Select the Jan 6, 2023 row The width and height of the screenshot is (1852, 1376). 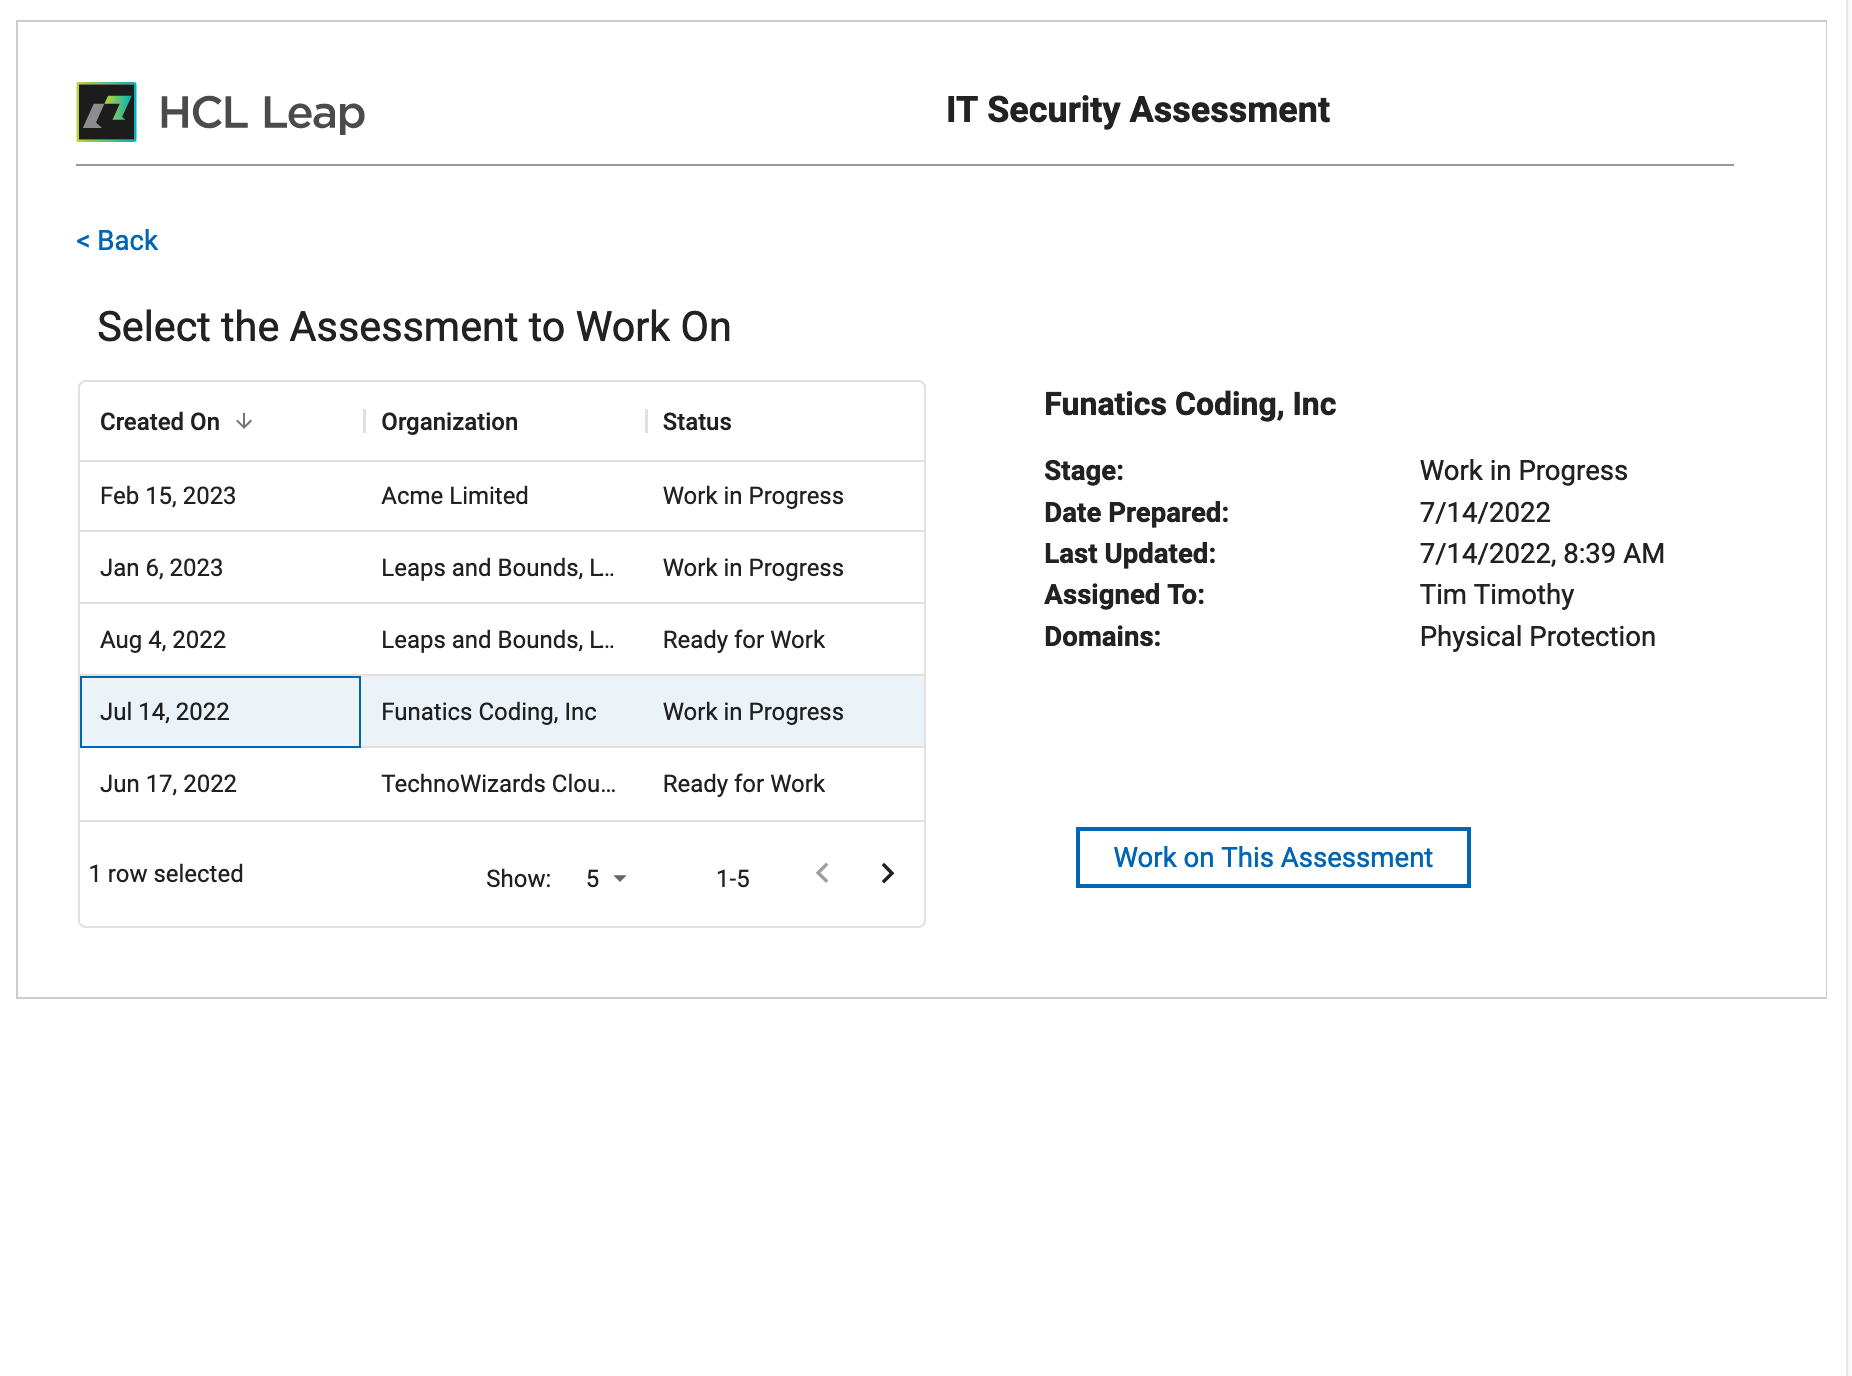tap(502, 567)
